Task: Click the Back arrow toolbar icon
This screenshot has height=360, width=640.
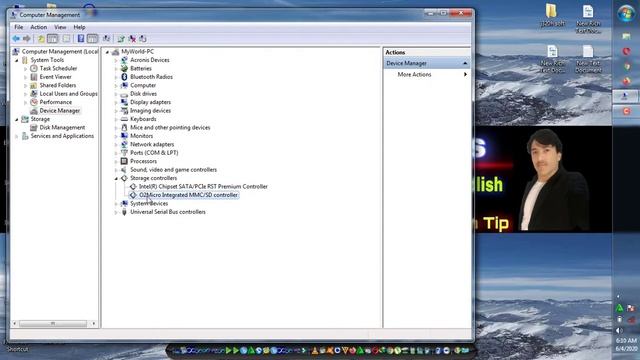Action: pos(16,39)
